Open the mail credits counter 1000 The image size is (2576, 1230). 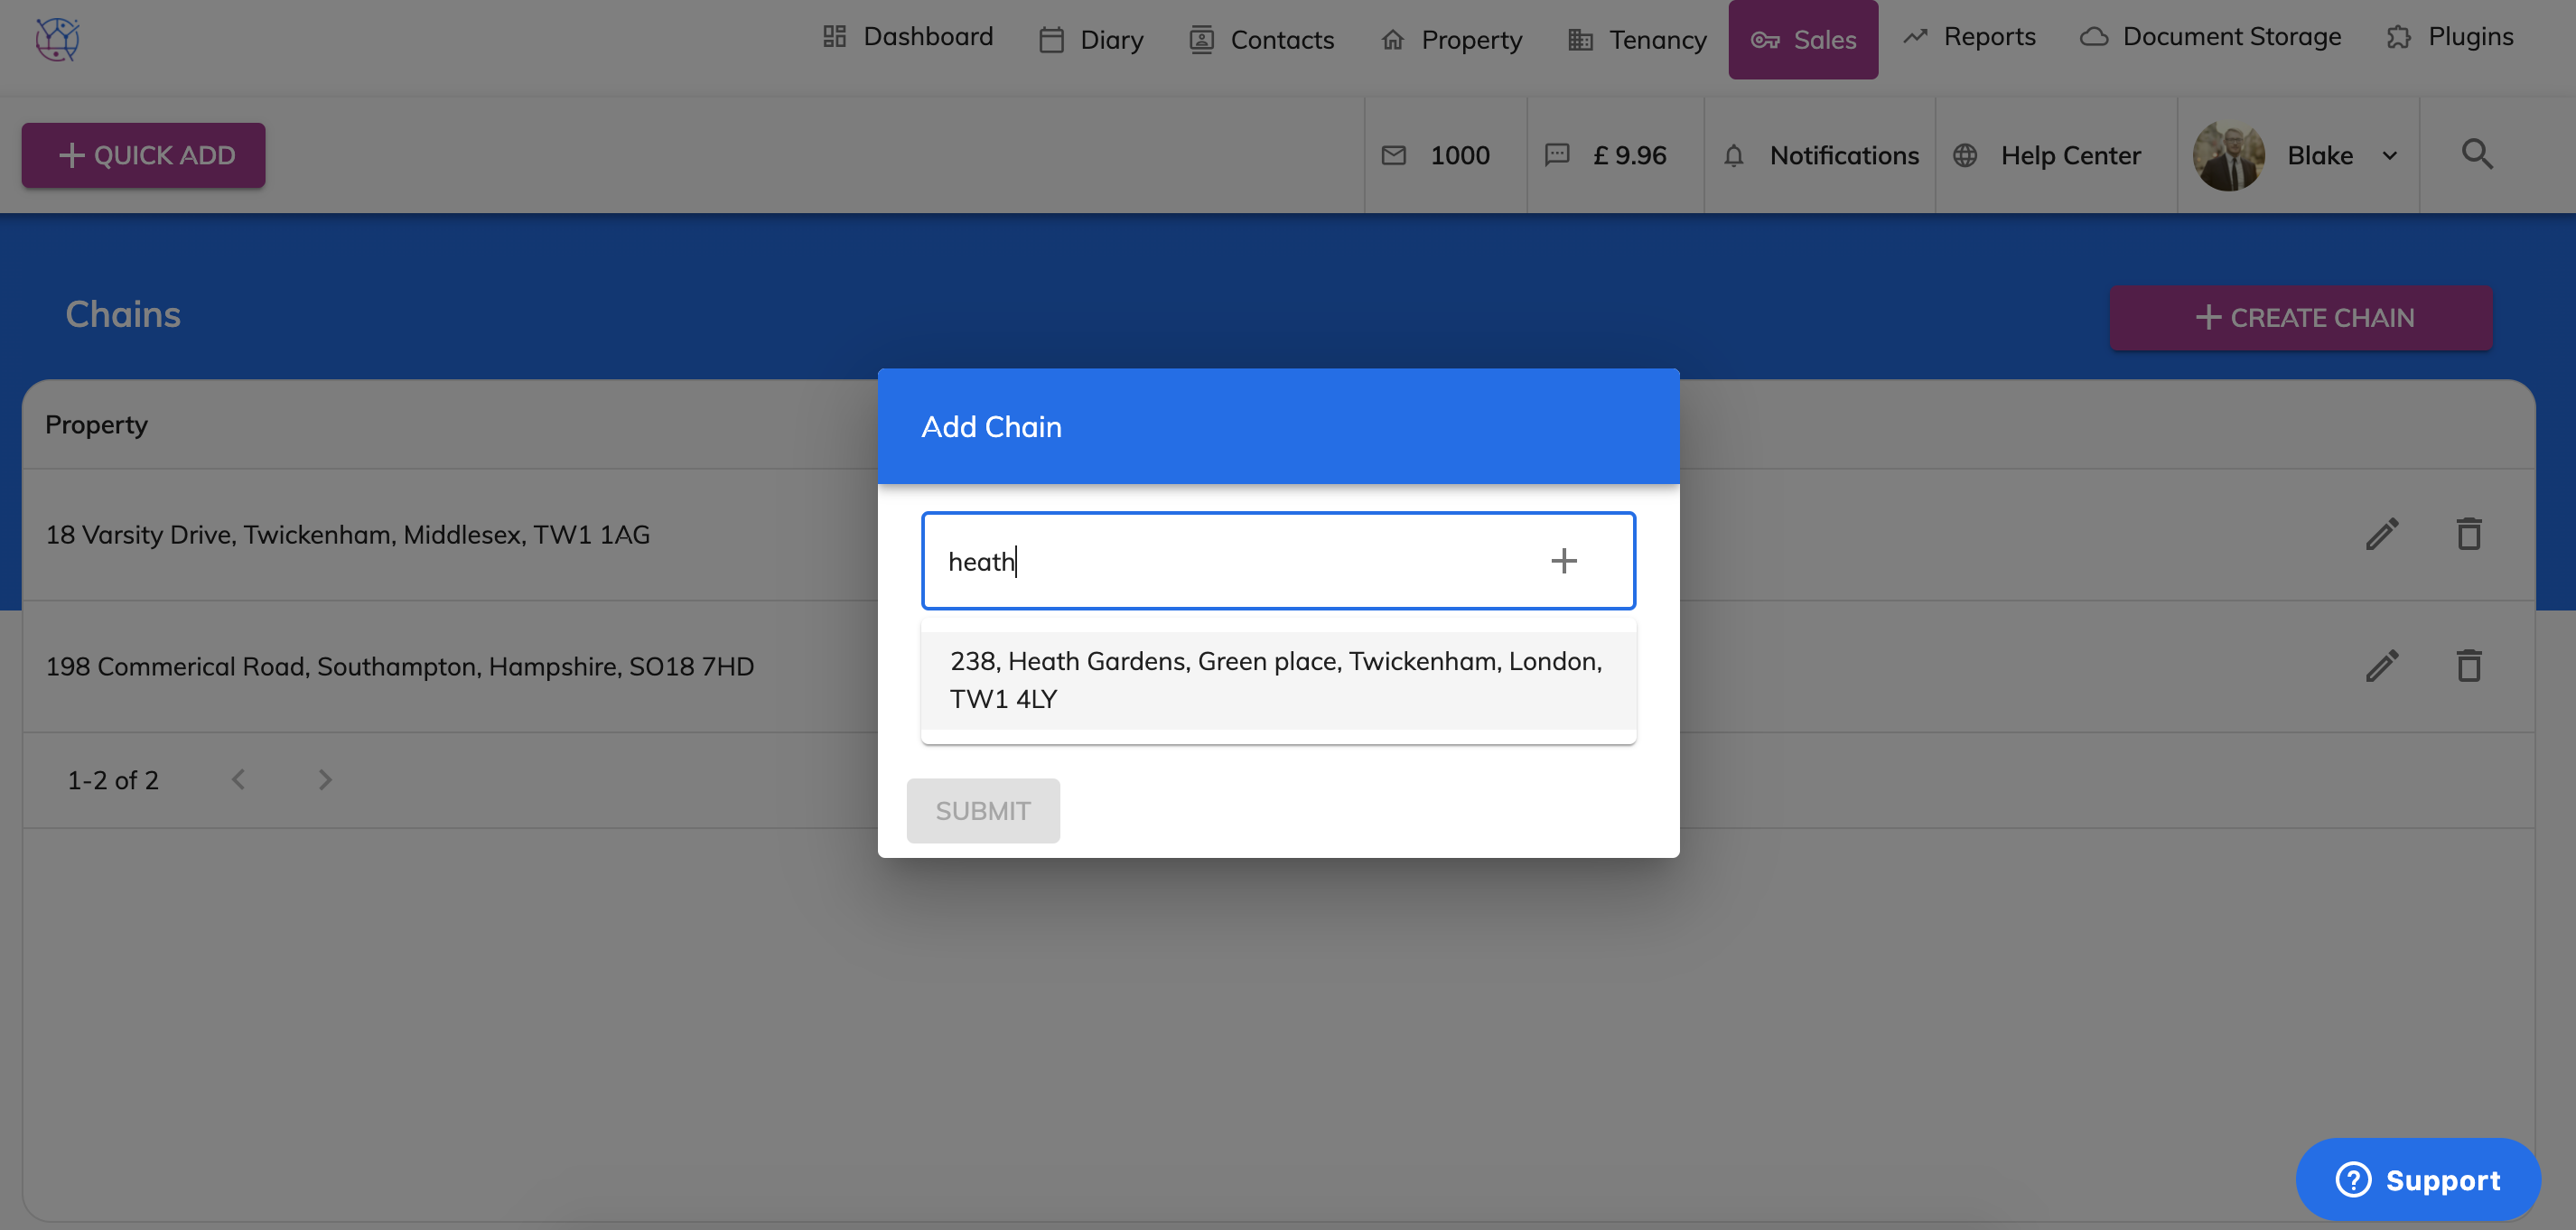click(1437, 156)
